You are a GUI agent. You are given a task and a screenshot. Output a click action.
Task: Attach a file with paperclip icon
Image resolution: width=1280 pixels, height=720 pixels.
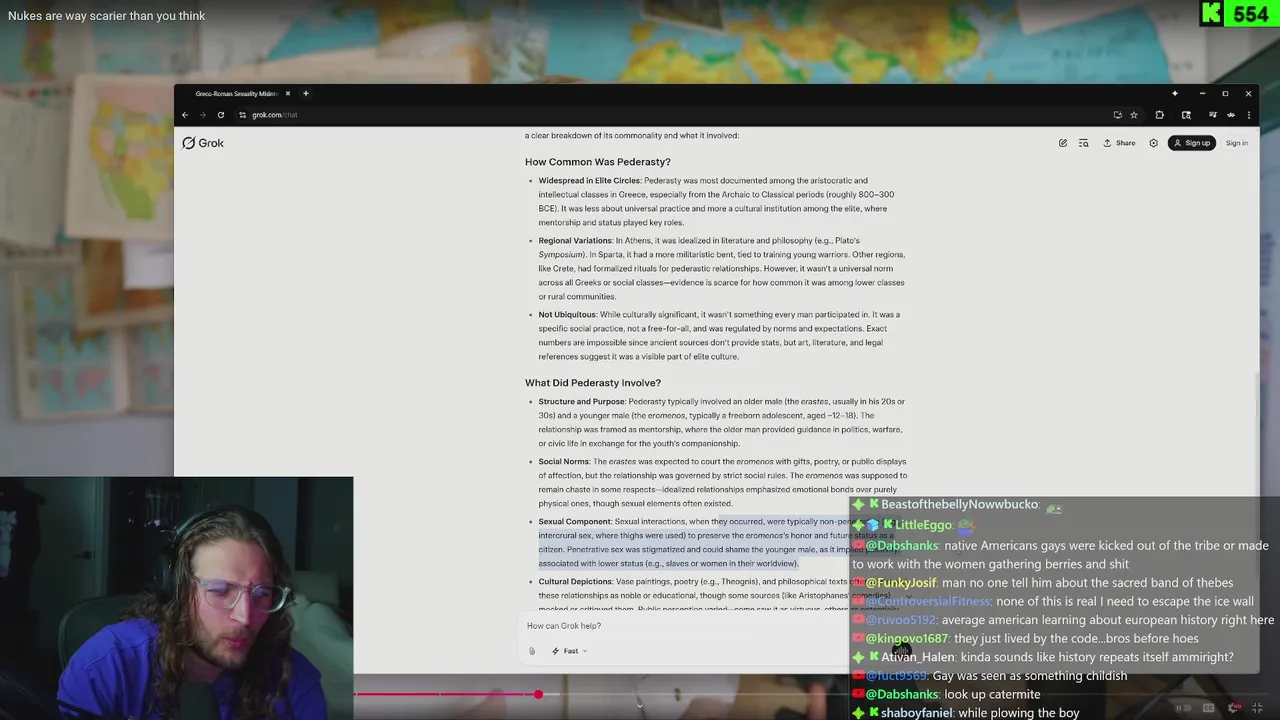(532, 651)
